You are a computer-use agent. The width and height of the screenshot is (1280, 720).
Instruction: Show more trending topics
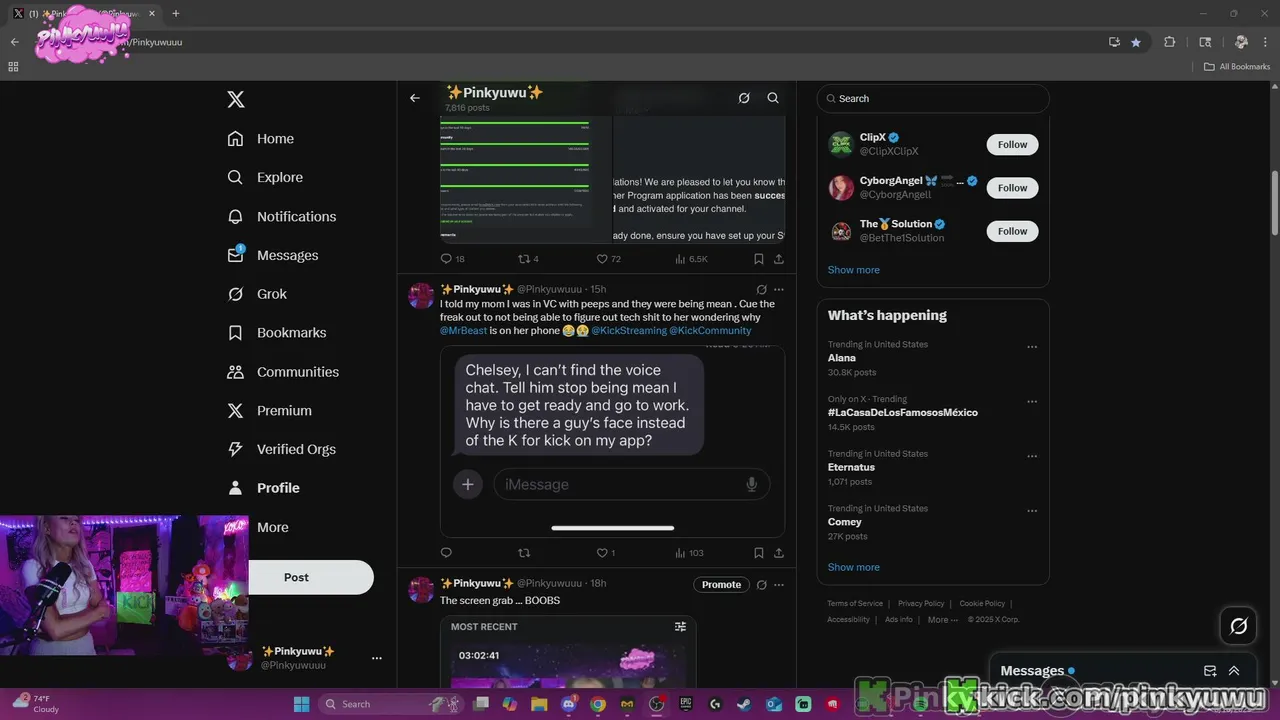click(x=853, y=567)
